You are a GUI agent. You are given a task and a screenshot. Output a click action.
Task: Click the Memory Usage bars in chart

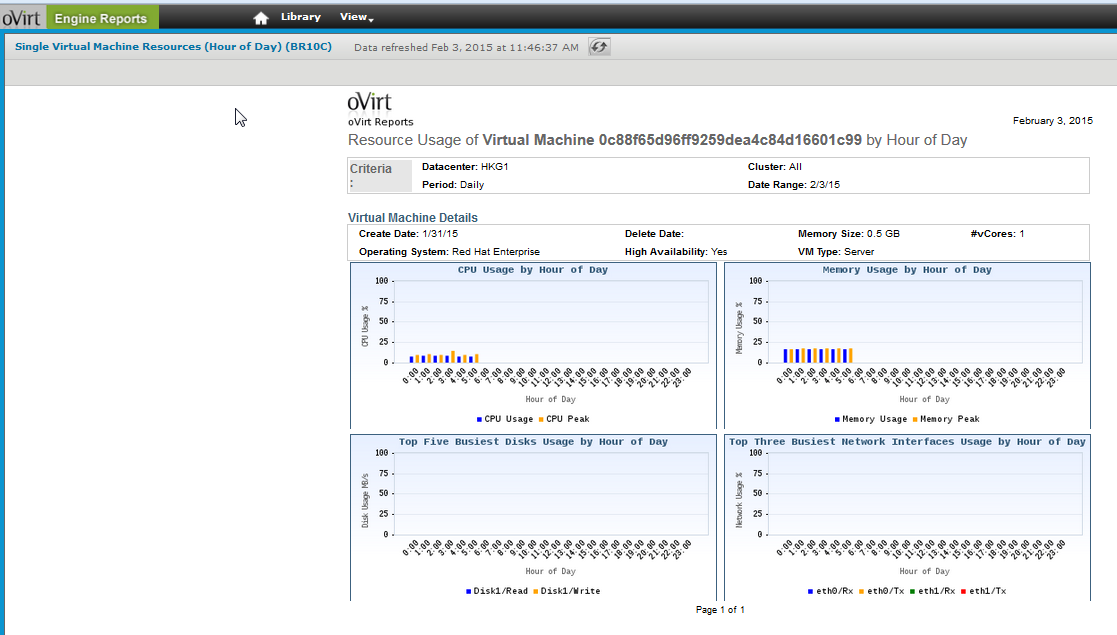[x=817, y=355]
